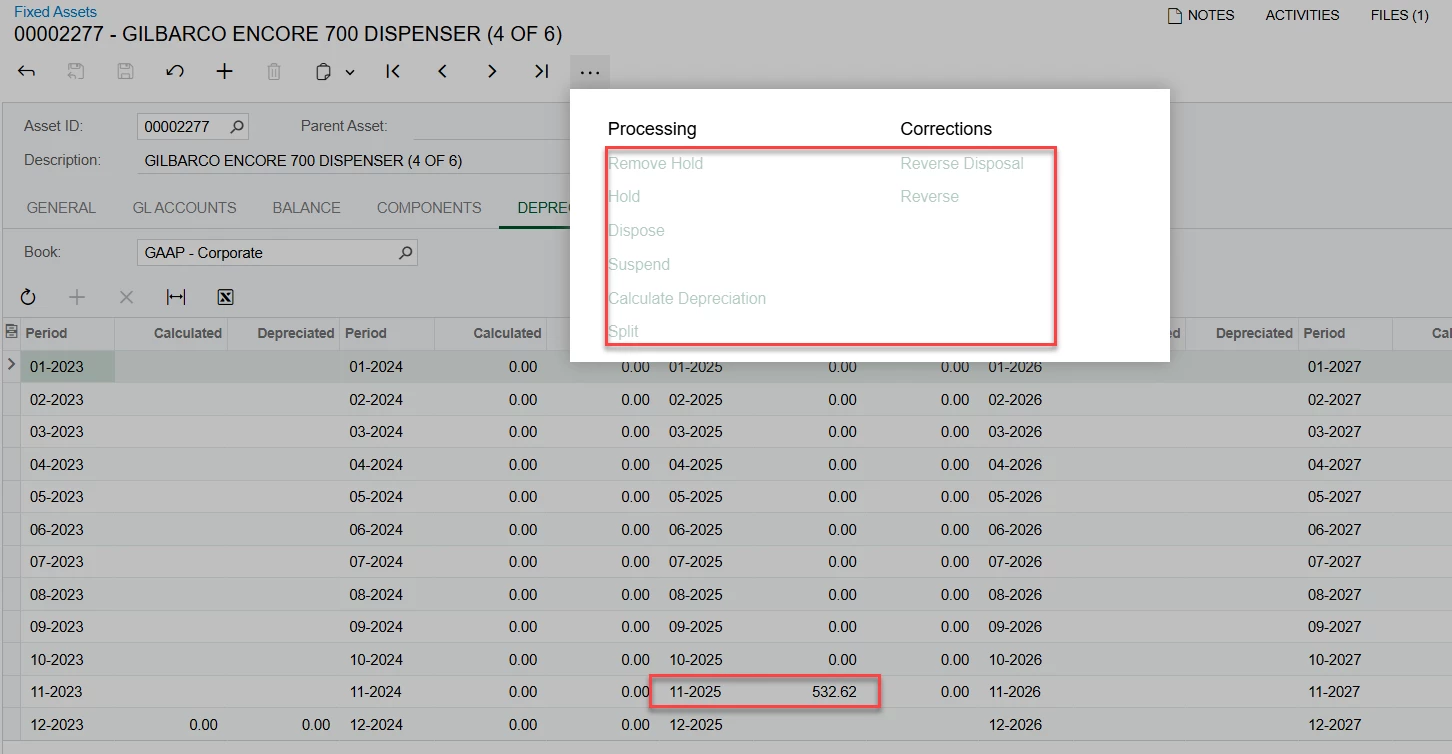Open Activities
This screenshot has height=754, width=1452.
(1302, 15)
